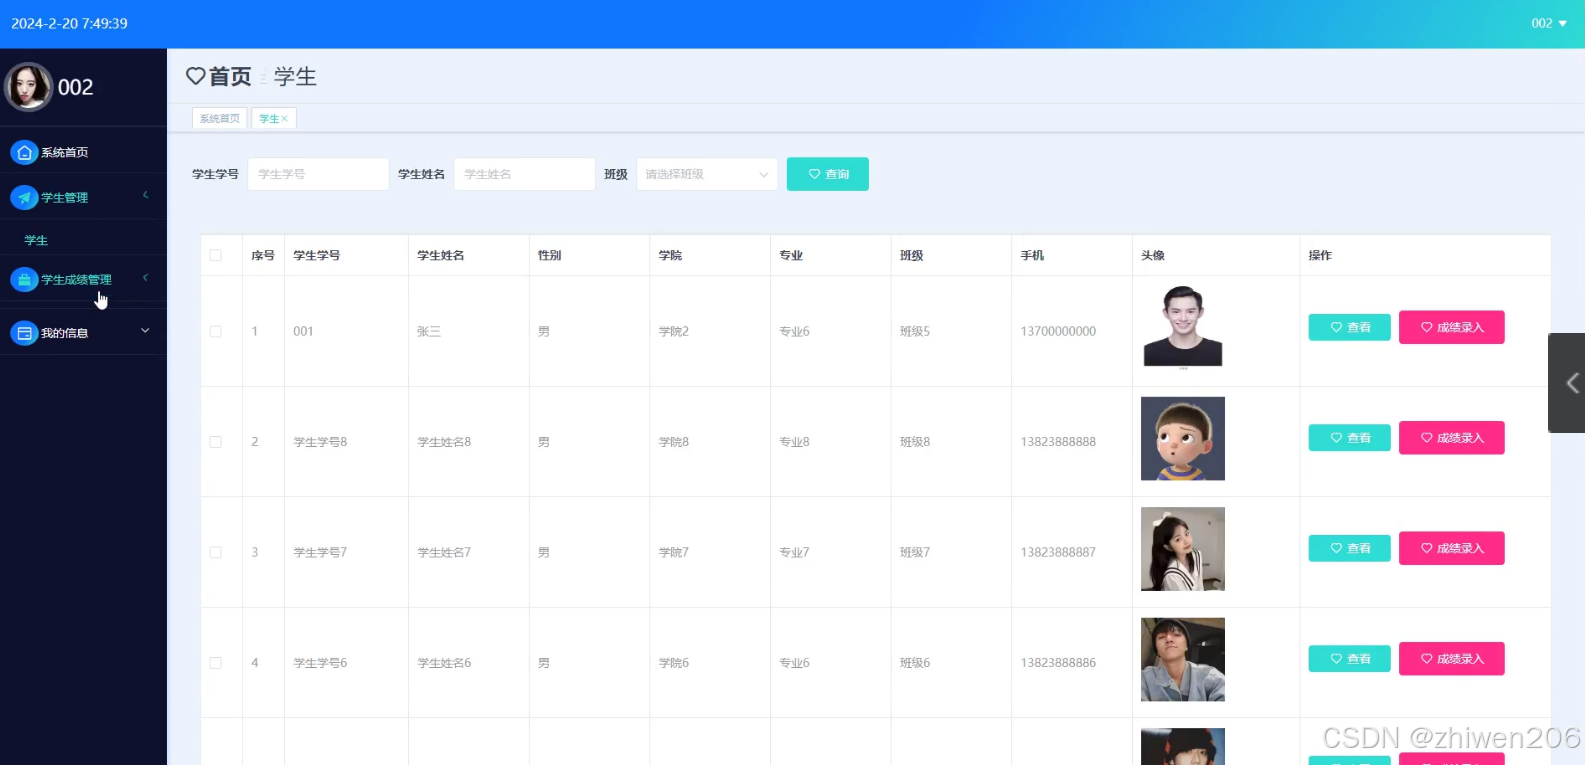Open 学生姓名6's avatar thumbnail
This screenshot has height=765, width=1585.
pyautogui.click(x=1183, y=660)
